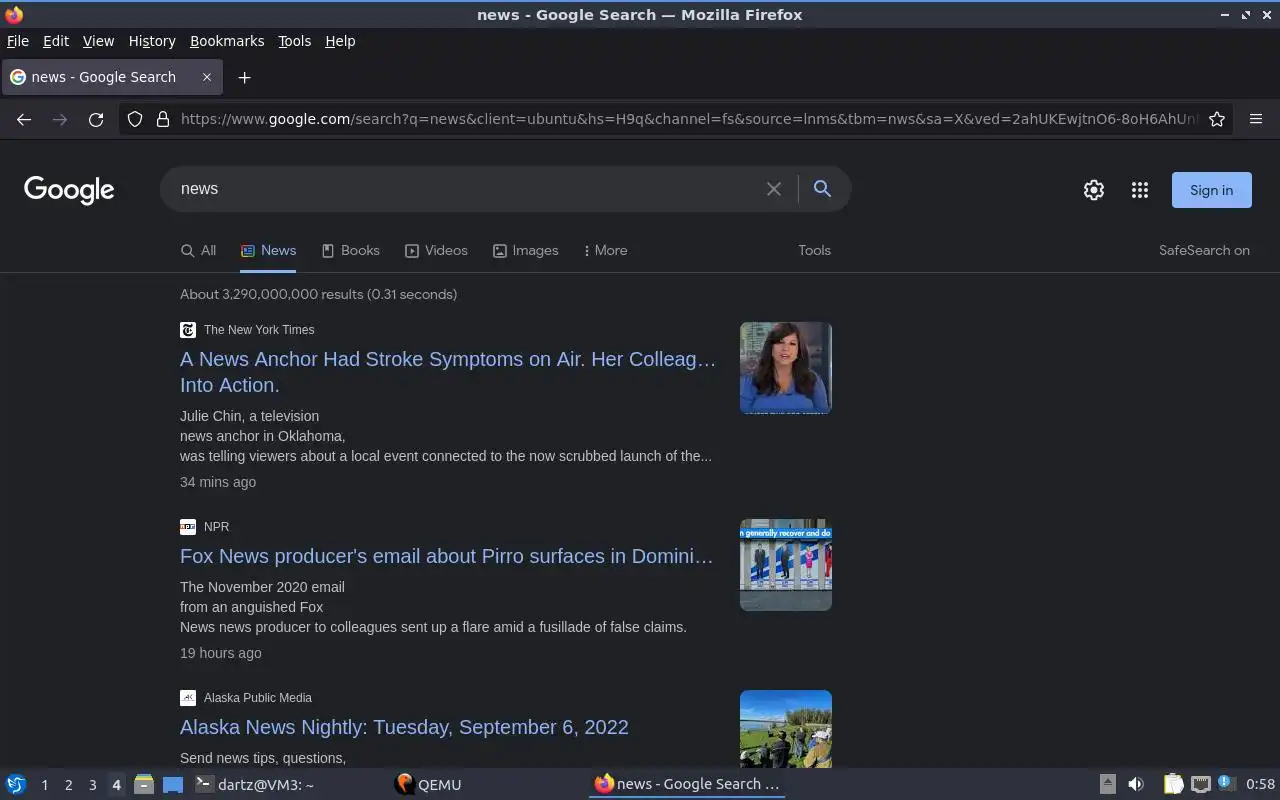Screen dimensions: 1280x800
Task: Click the NPR article thumbnail image
Action: pyautogui.click(x=786, y=565)
